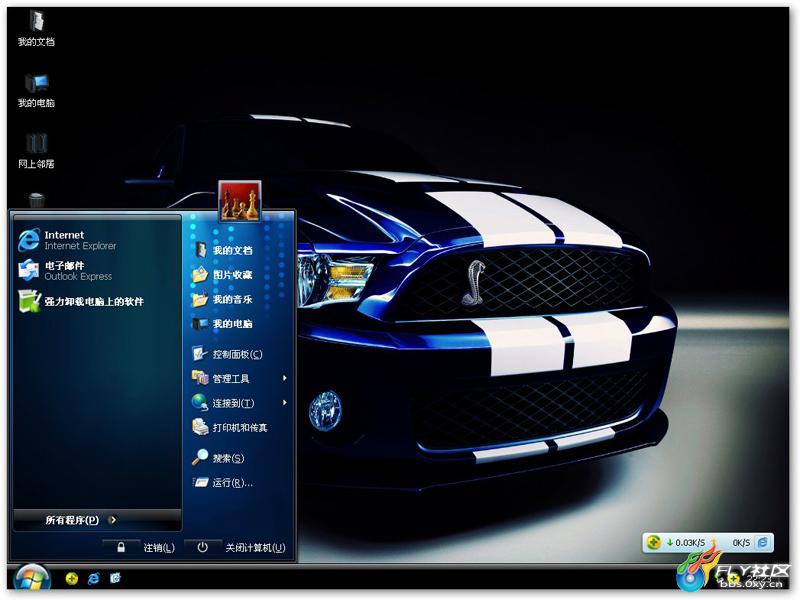Click the 0K/S upload speed reading

coord(741,542)
